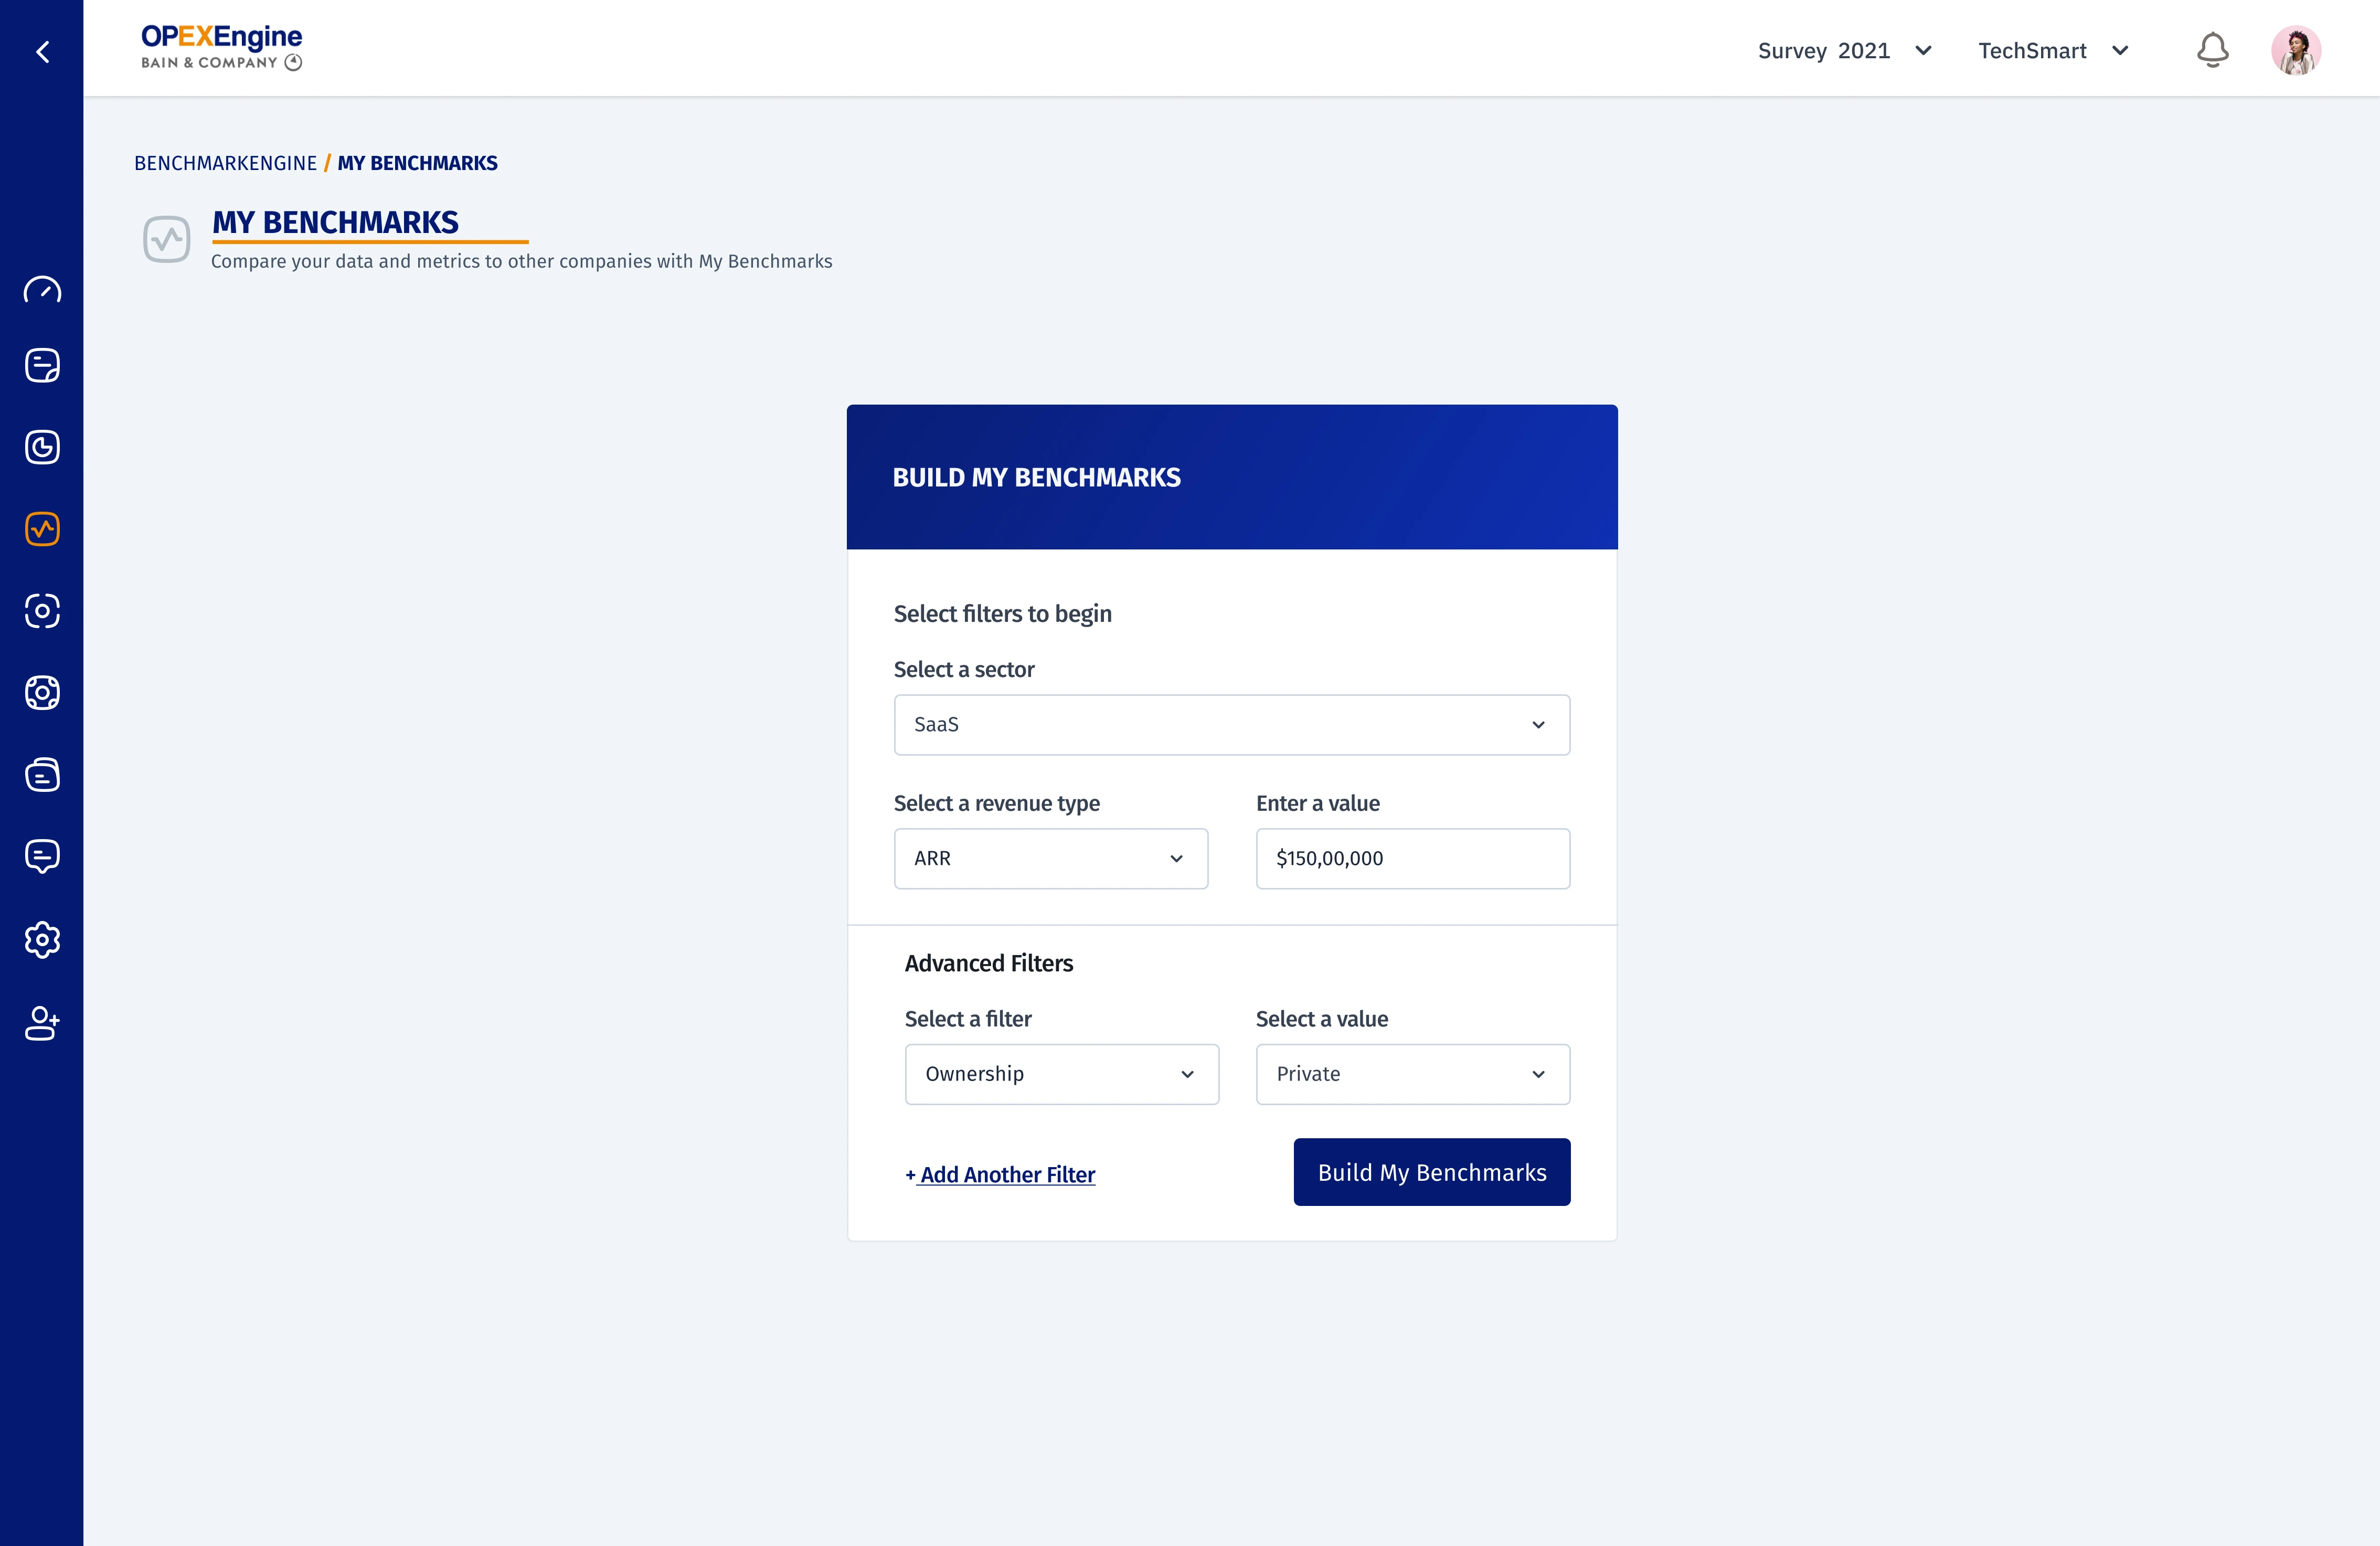Click MY BENCHMARKS breadcrumb item
Viewport: 2380px width, 1546px height.
417,163
